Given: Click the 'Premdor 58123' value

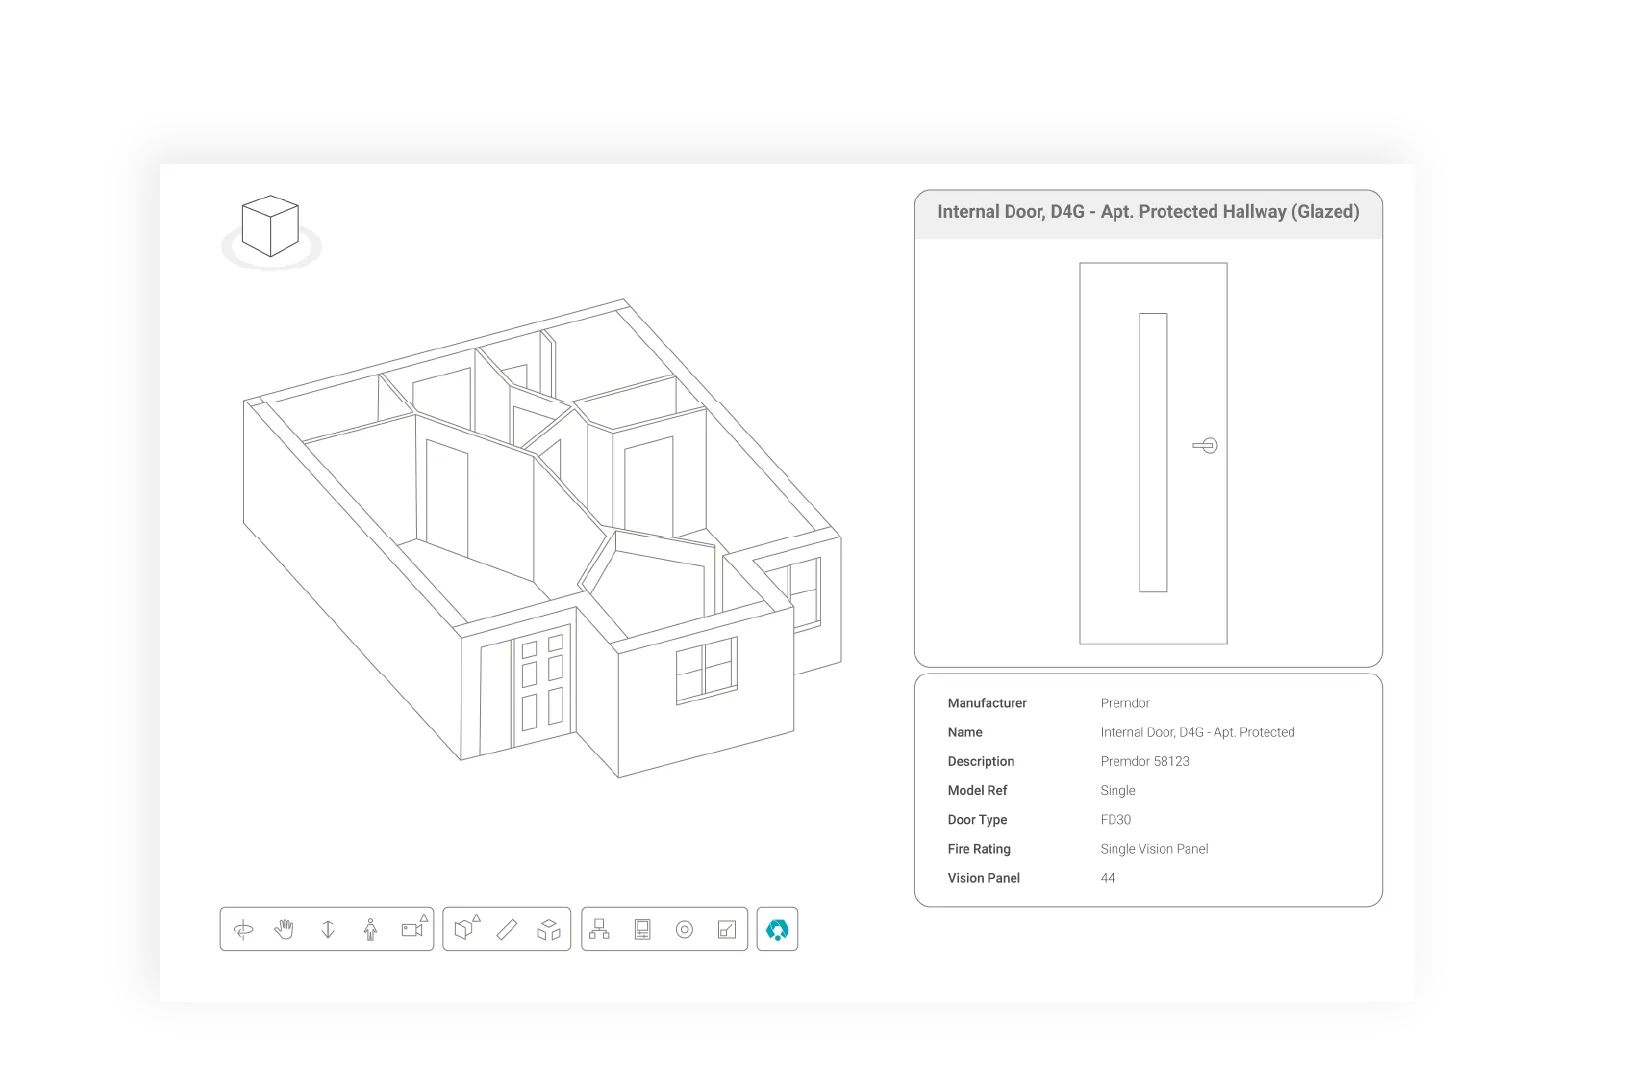Looking at the screenshot, I should (x=1145, y=761).
